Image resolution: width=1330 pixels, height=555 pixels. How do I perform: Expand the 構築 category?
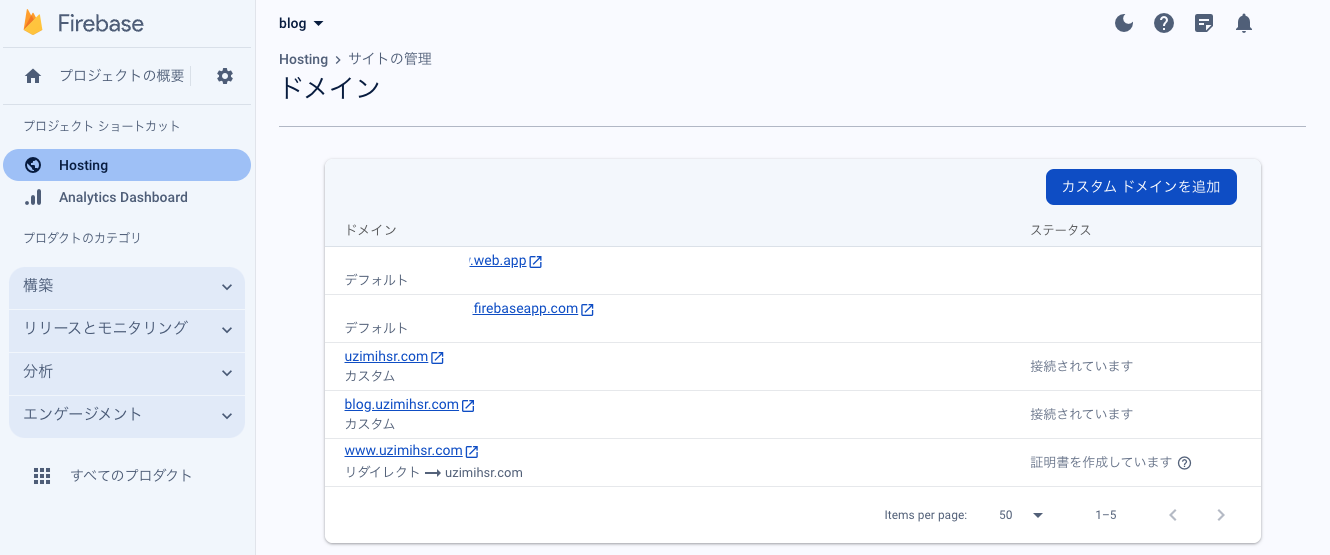(127, 286)
